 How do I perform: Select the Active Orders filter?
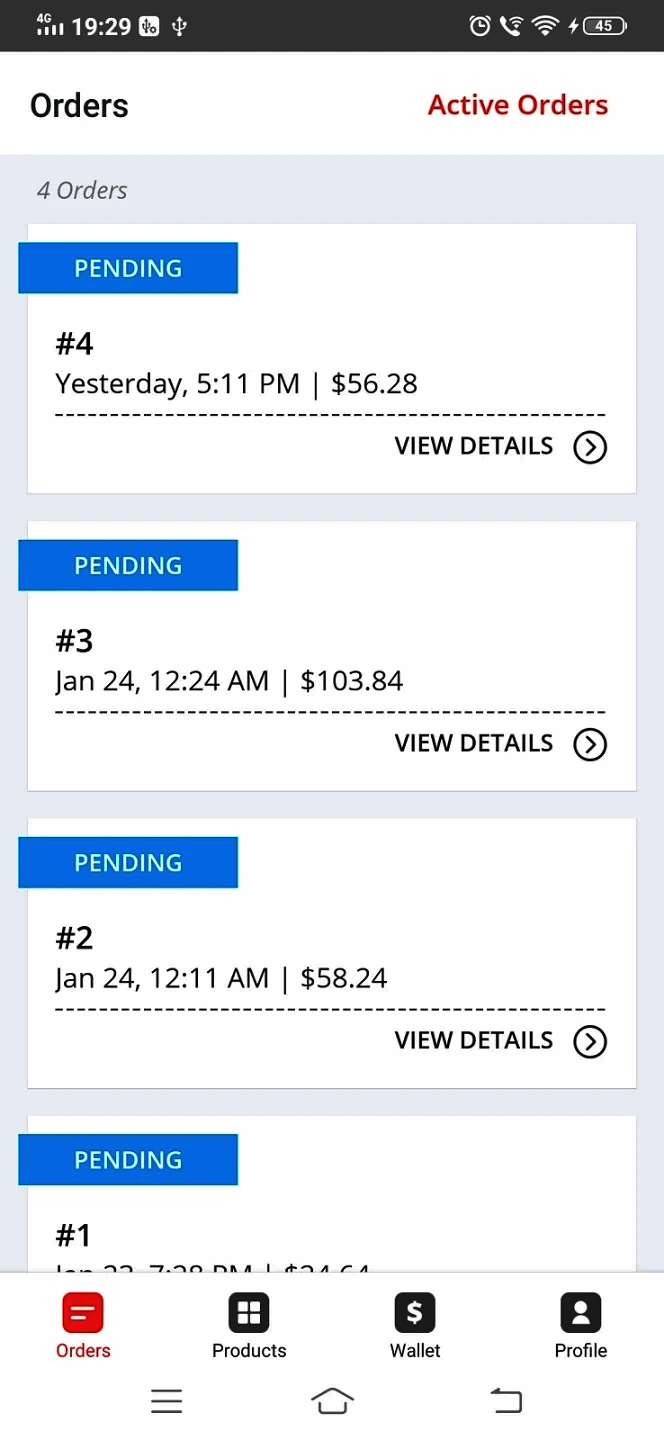517,105
